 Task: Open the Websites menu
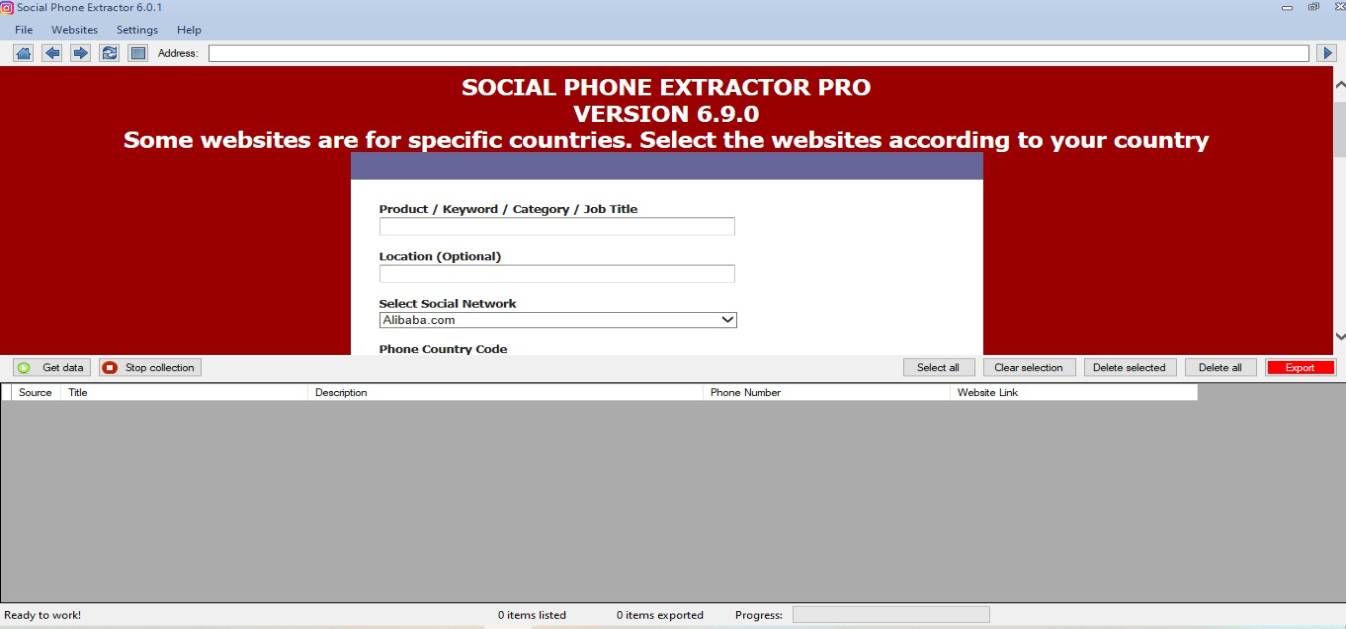(75, 30)
